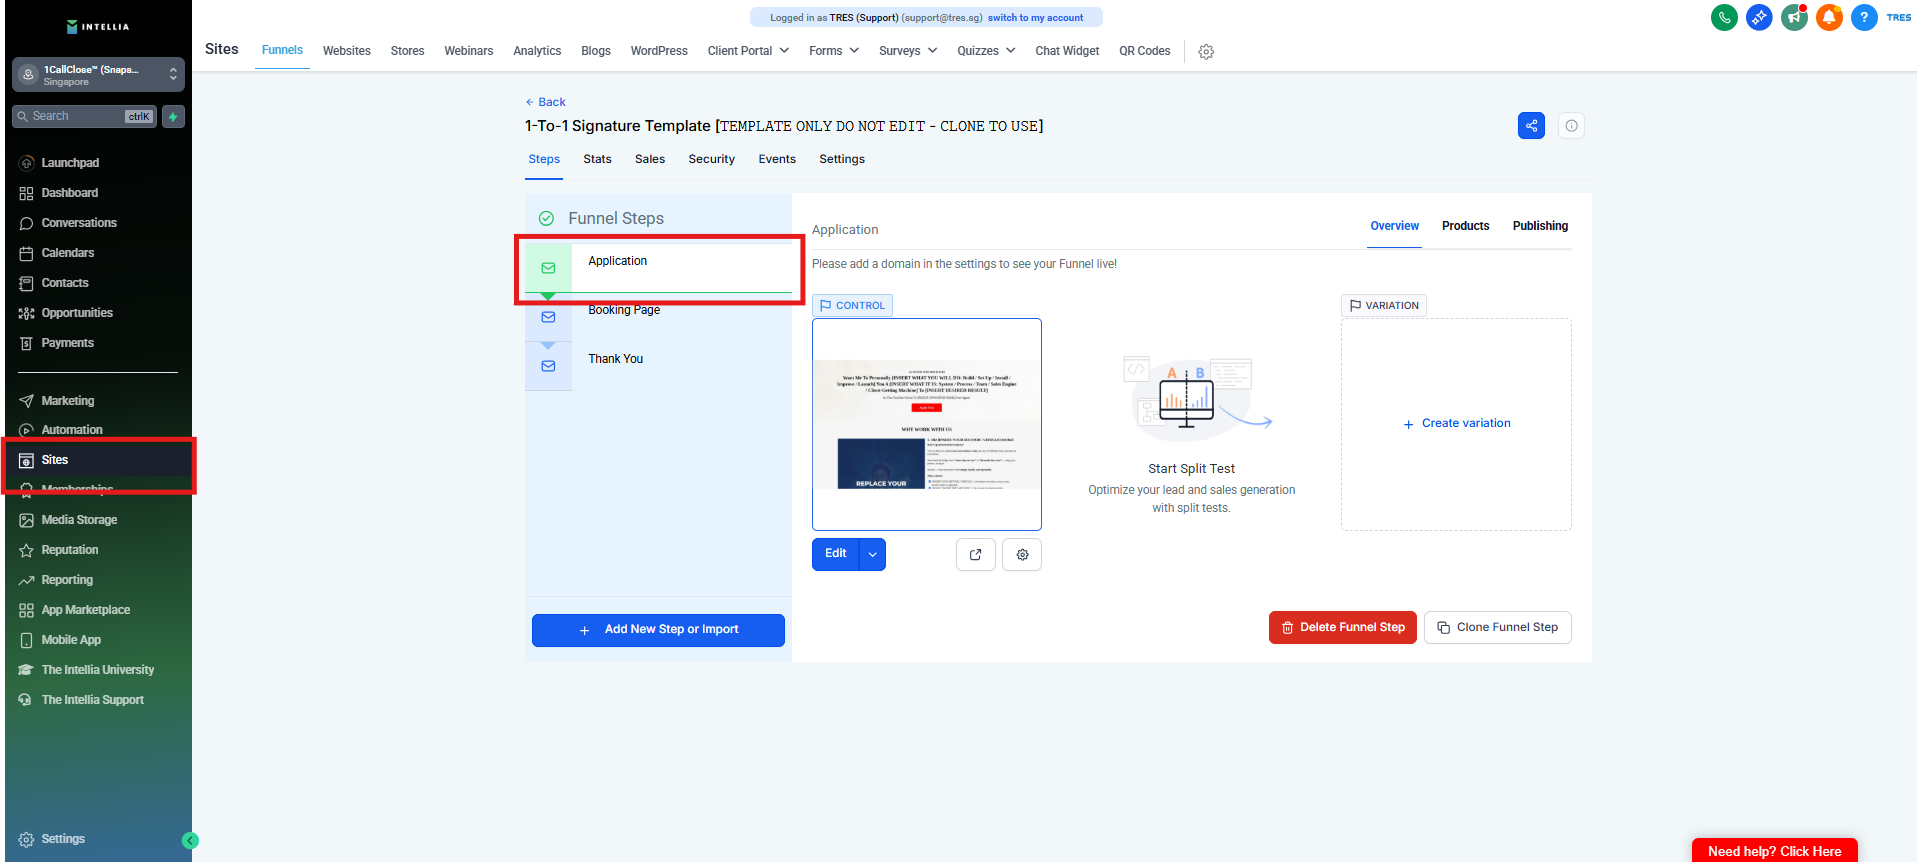Open Automation in the sidebar
Viewport: 1917px width, 862px height.
(72, 430)
